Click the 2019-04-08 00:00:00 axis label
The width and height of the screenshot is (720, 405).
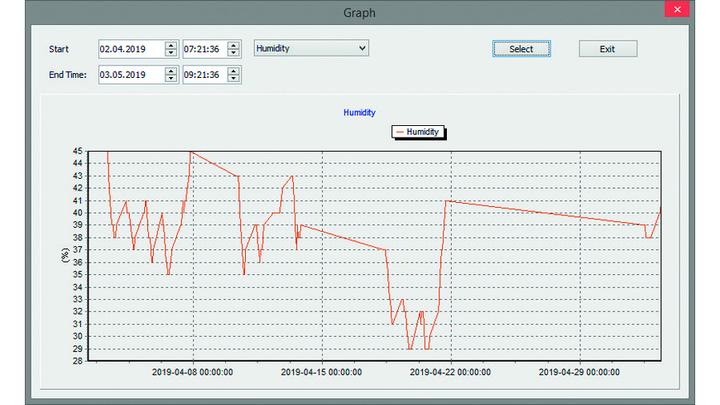point(192,372)
